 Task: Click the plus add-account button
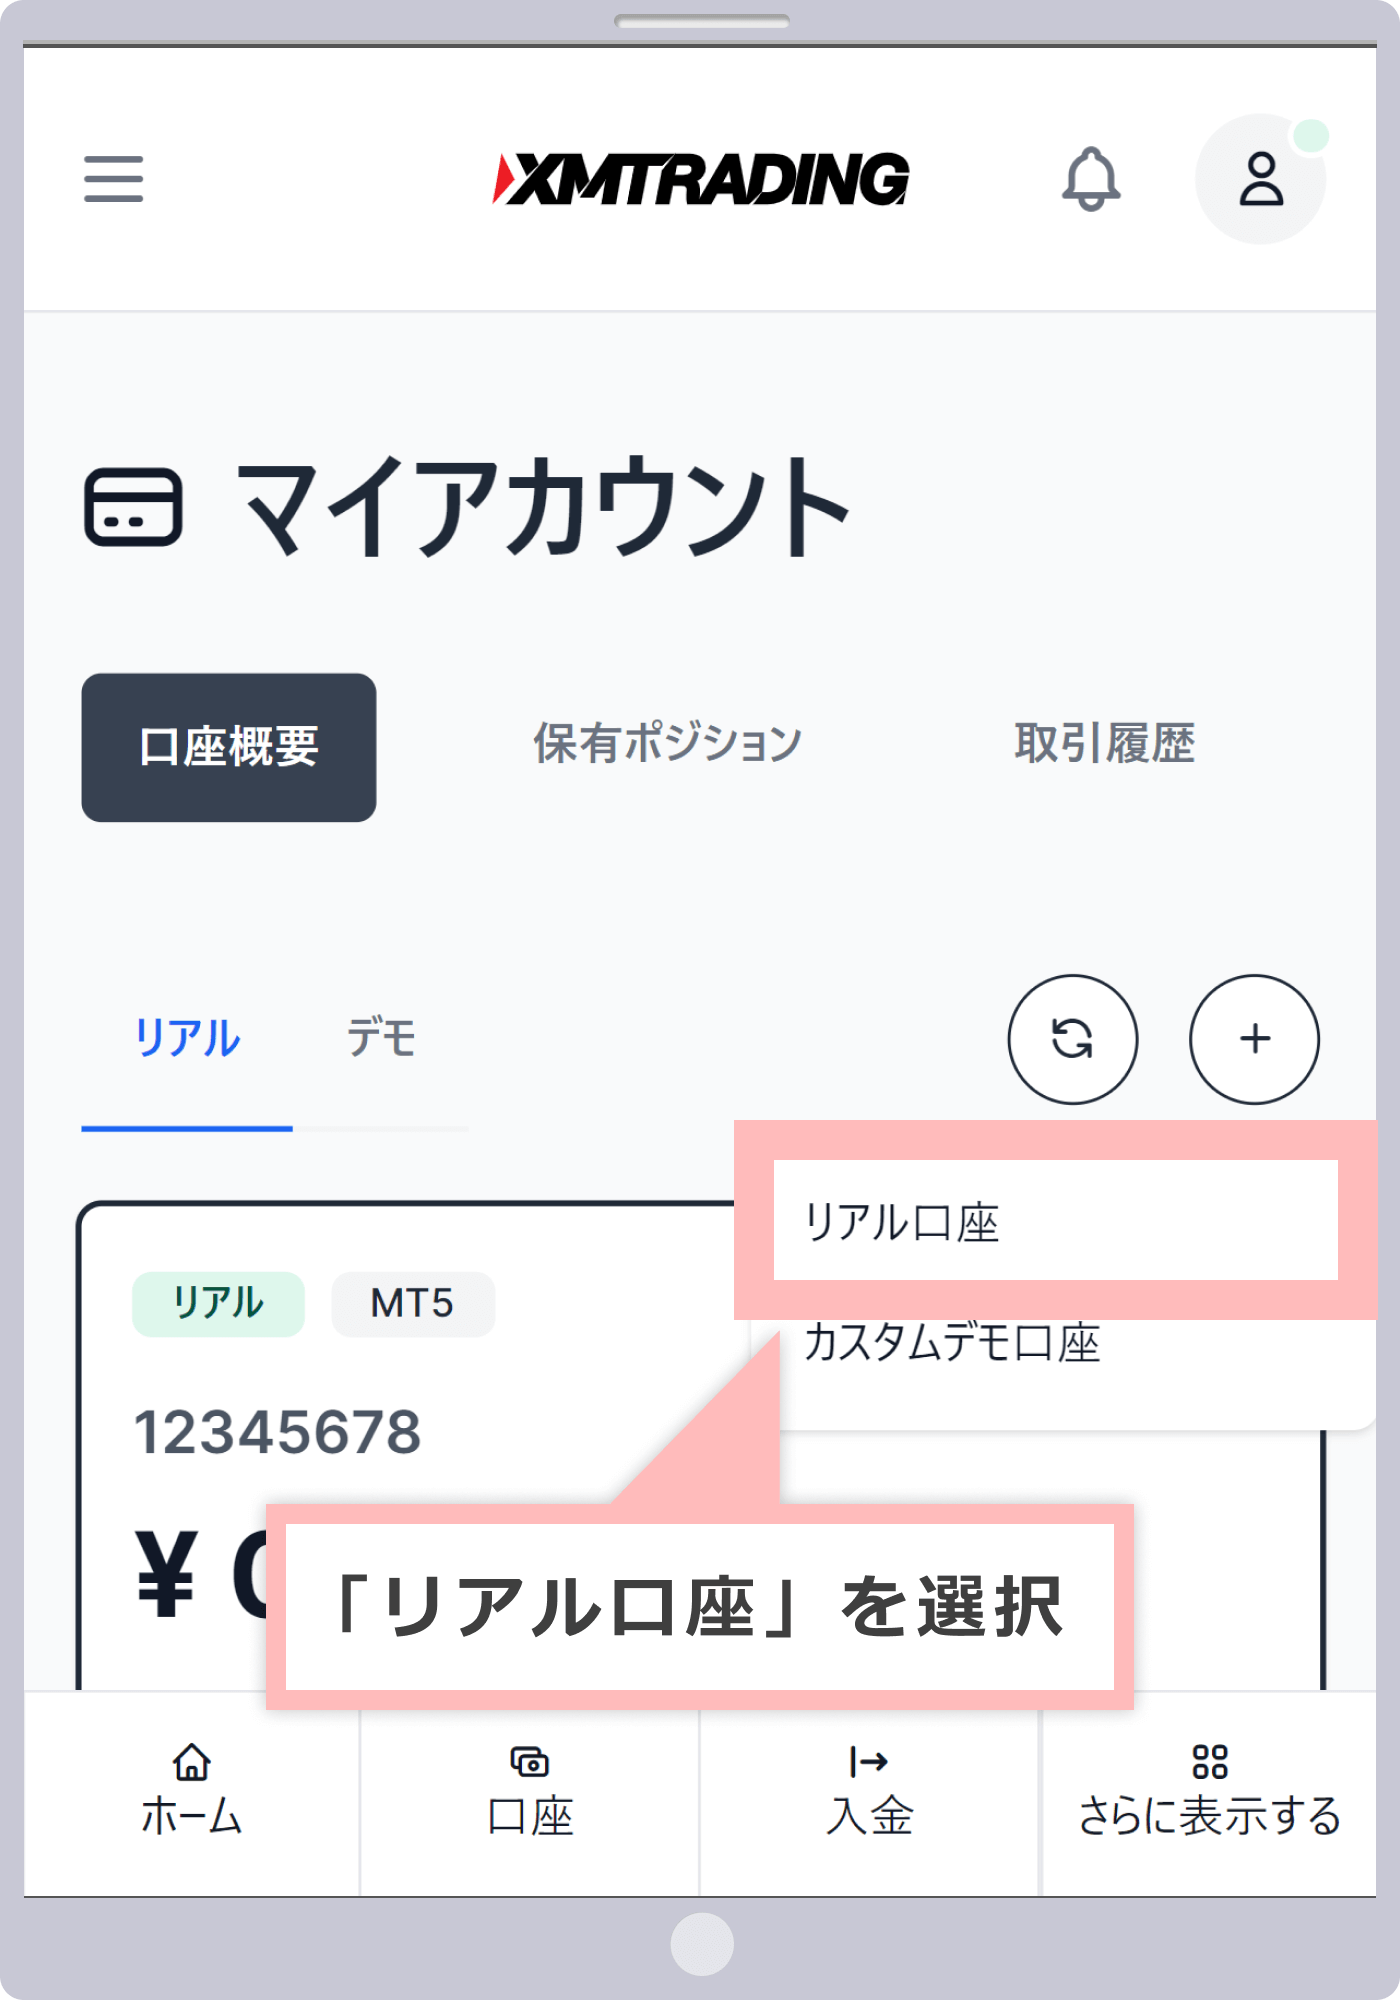pos(1254,1039)
